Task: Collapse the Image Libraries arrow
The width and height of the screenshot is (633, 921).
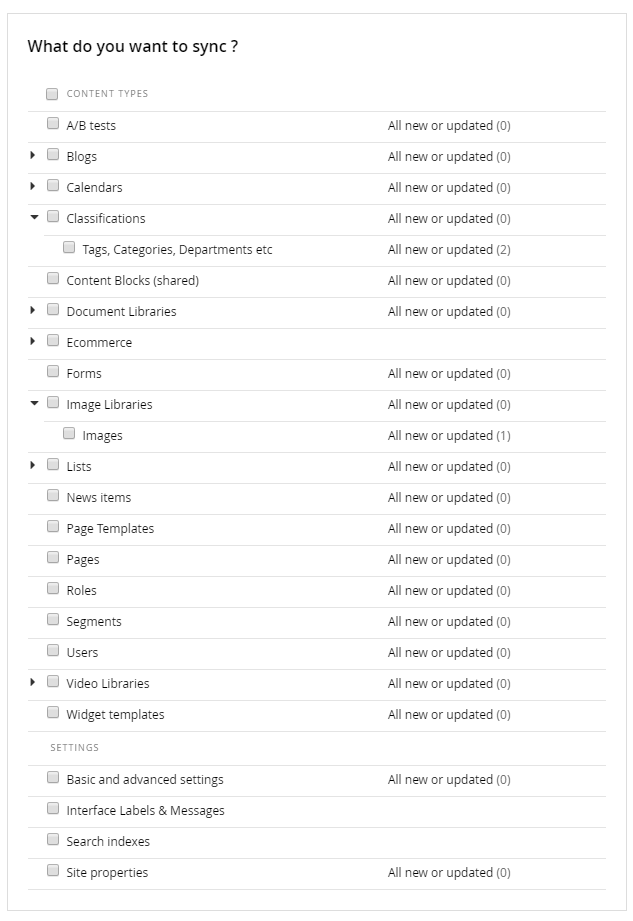Action: [34, 403]
